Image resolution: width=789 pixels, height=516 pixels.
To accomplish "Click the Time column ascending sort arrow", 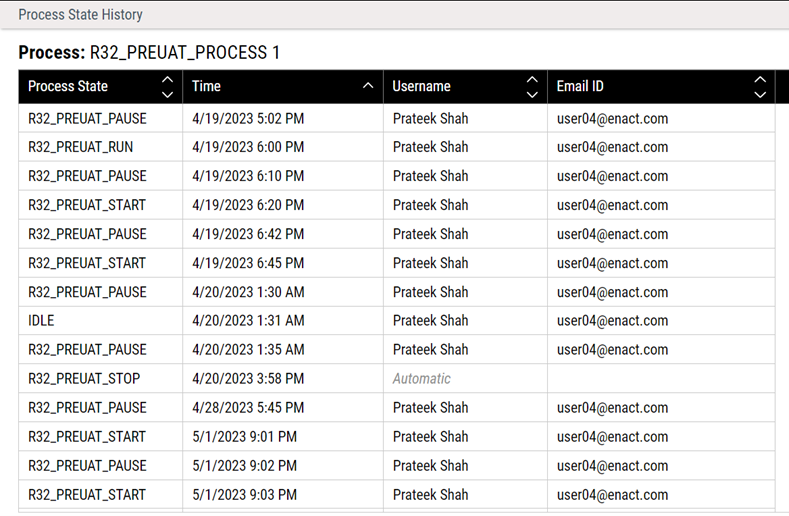I will coord(368,87).
